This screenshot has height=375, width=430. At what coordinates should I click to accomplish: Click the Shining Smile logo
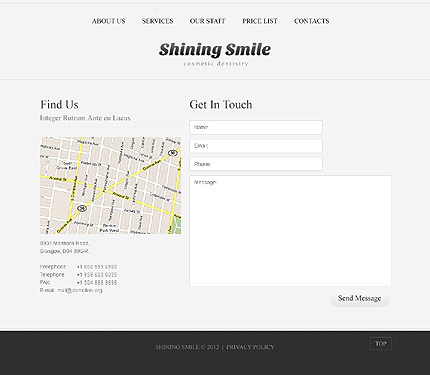tap(215, 50)
